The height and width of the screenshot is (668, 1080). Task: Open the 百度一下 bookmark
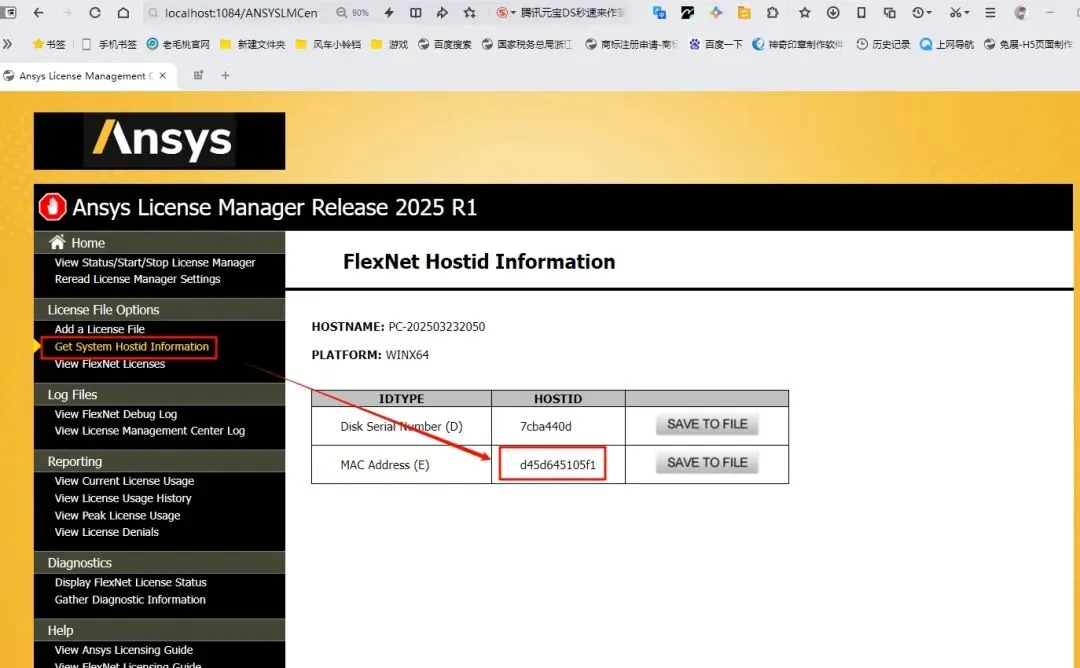pos(716,44)
